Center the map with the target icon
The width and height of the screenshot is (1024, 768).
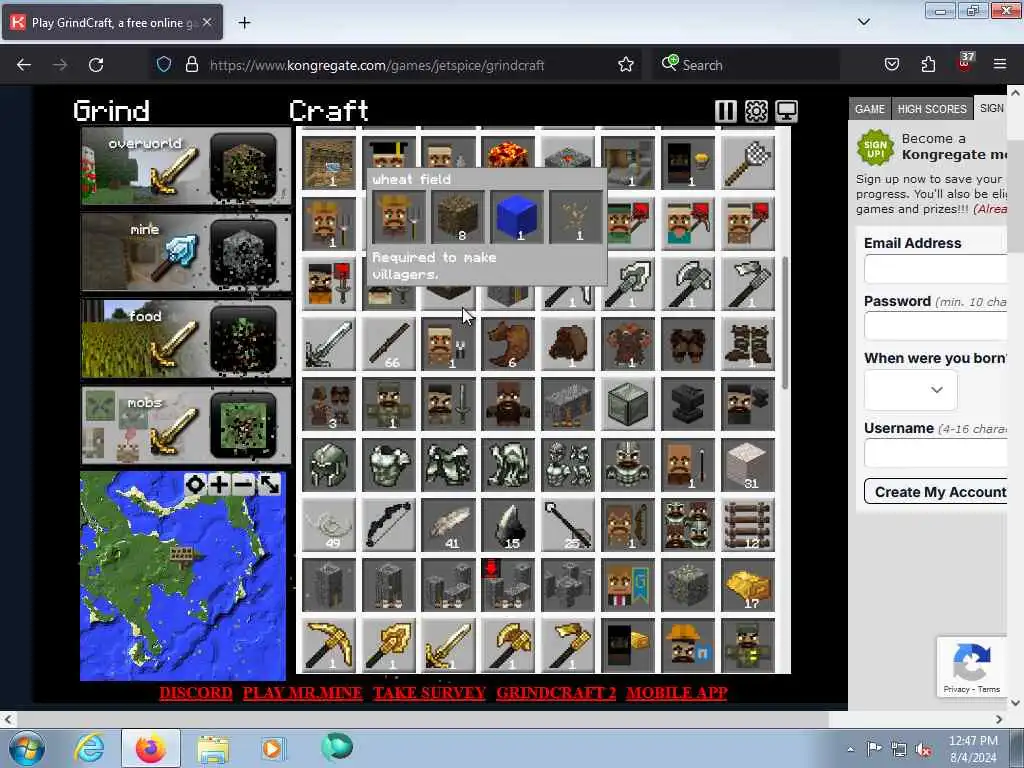tap(195, 485)
